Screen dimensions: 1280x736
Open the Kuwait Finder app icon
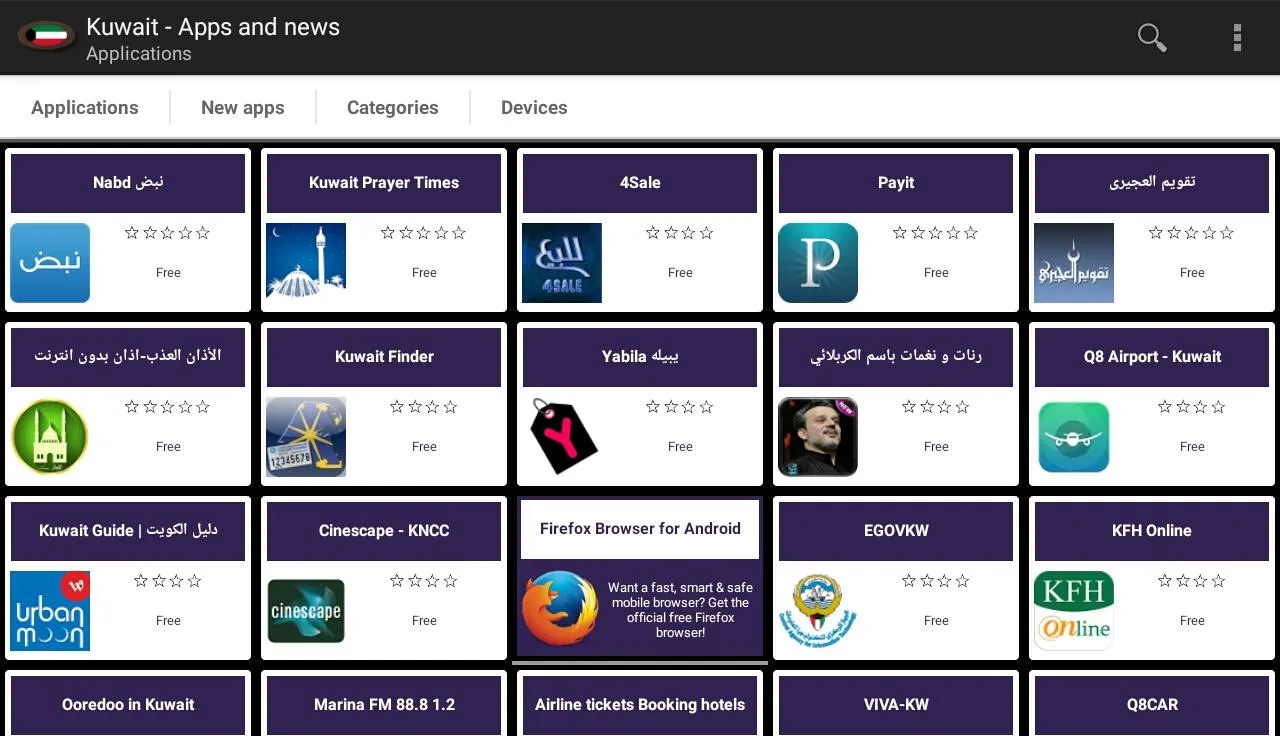(x=306, y=437)
